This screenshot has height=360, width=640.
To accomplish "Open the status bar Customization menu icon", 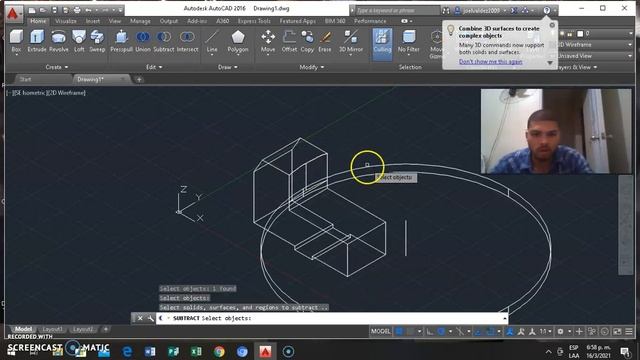I will coord(629,331).
